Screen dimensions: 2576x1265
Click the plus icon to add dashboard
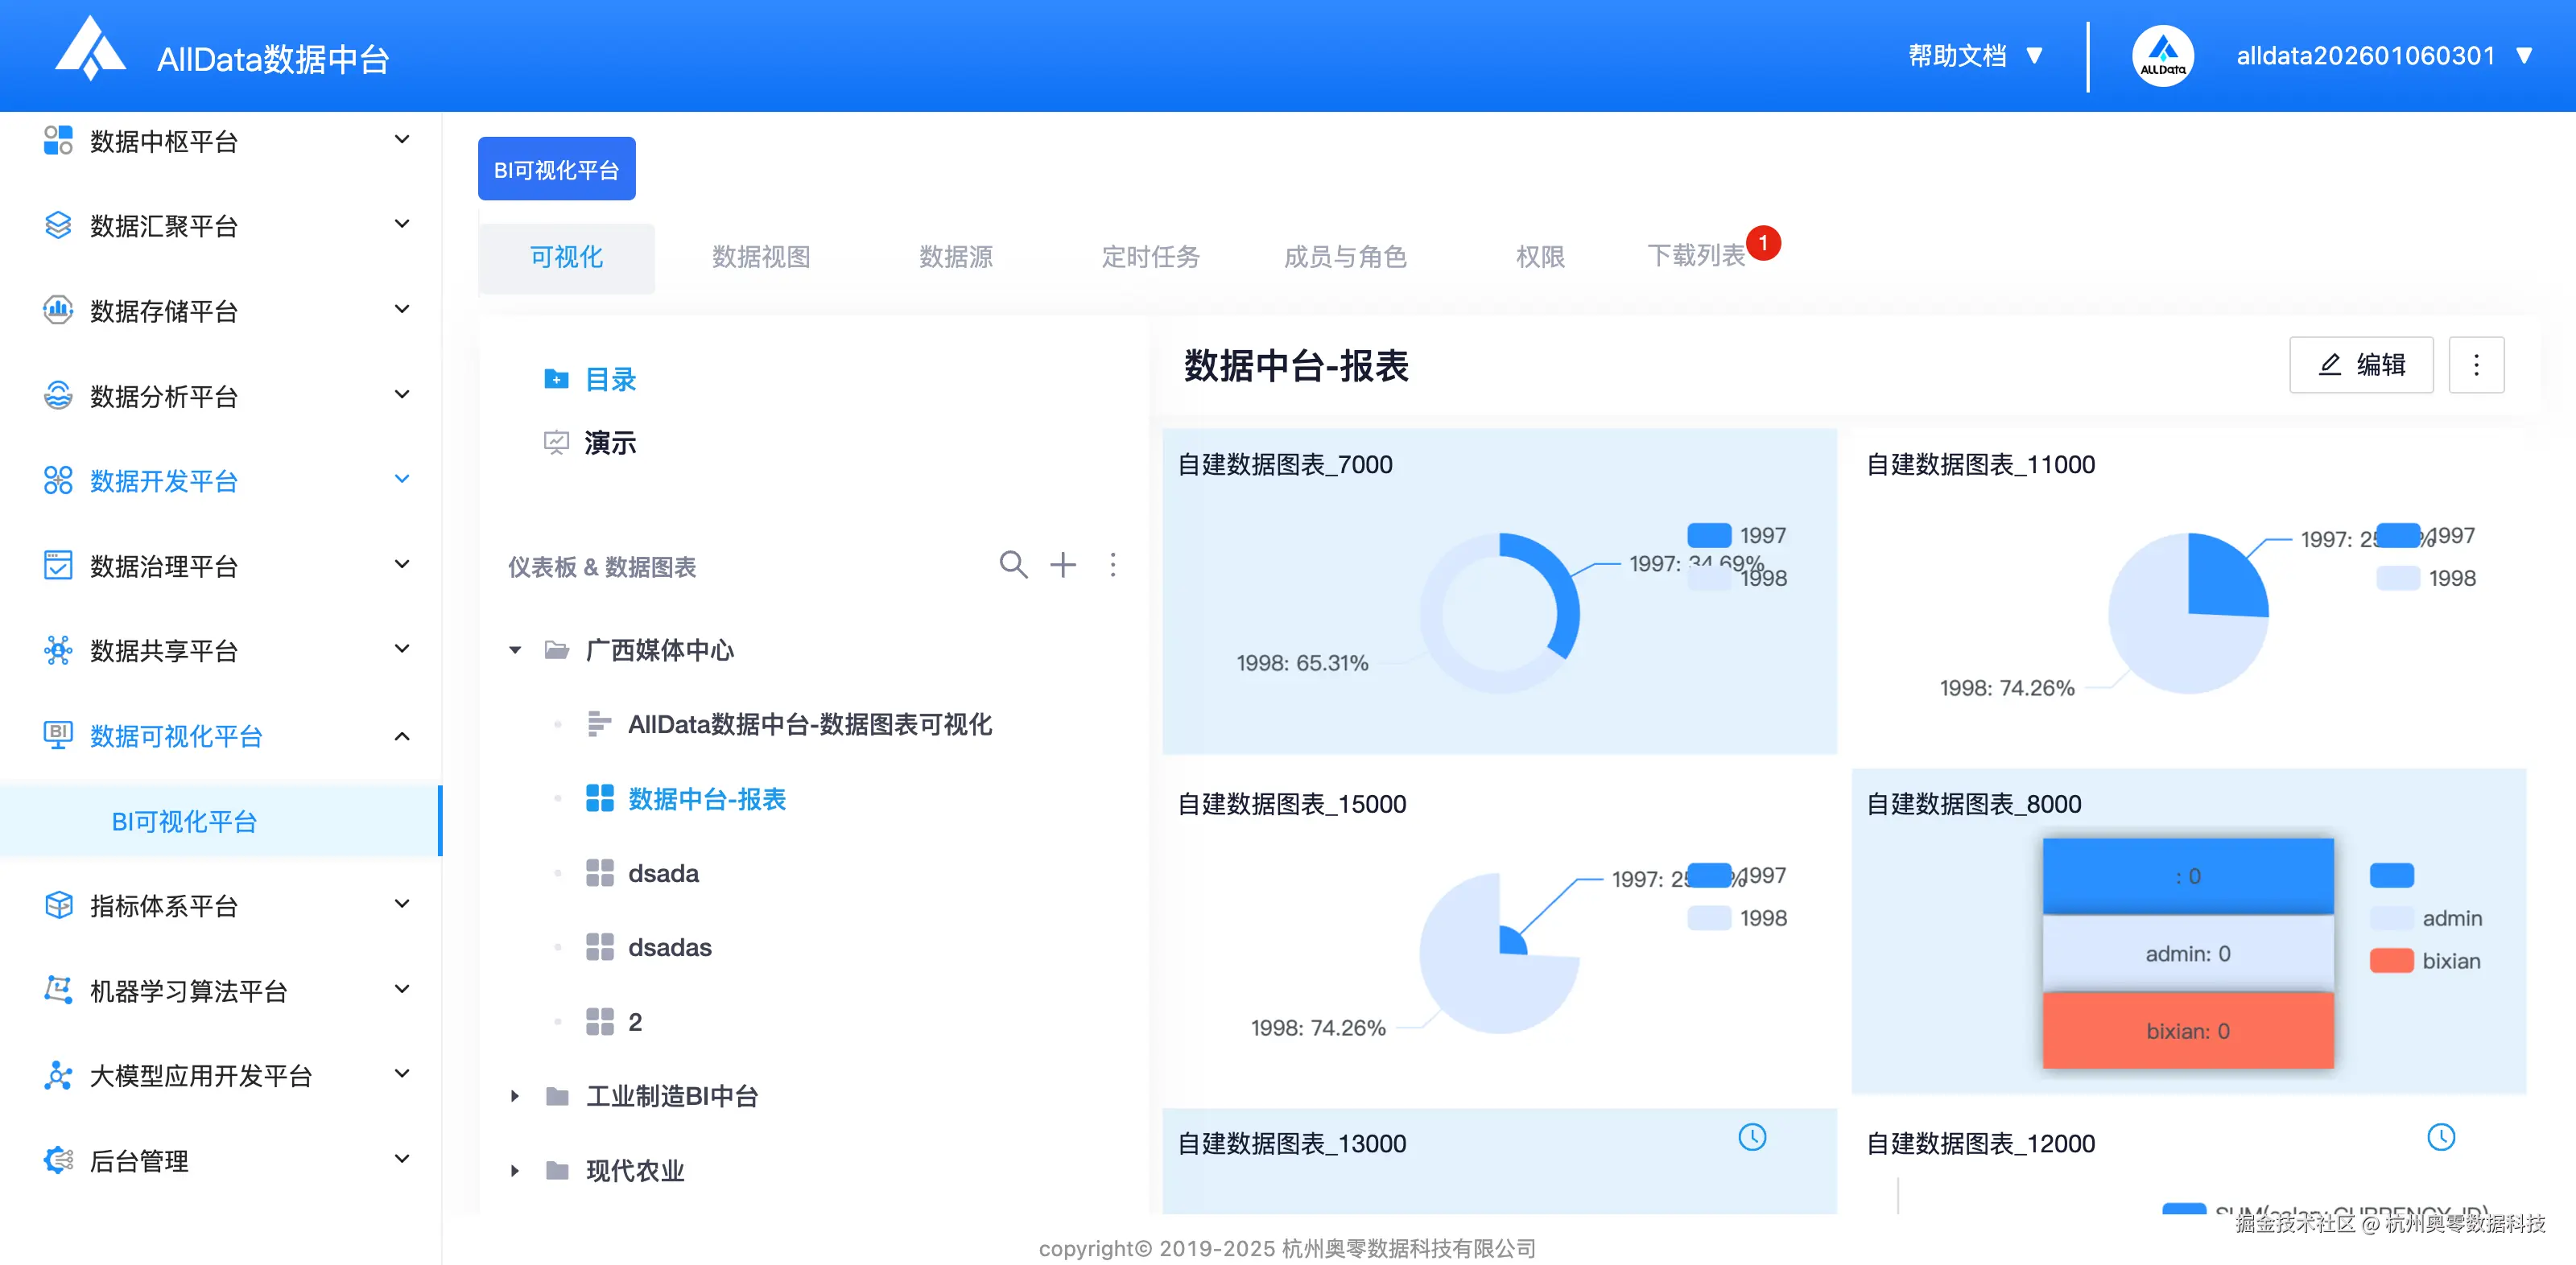point(1062,565)
